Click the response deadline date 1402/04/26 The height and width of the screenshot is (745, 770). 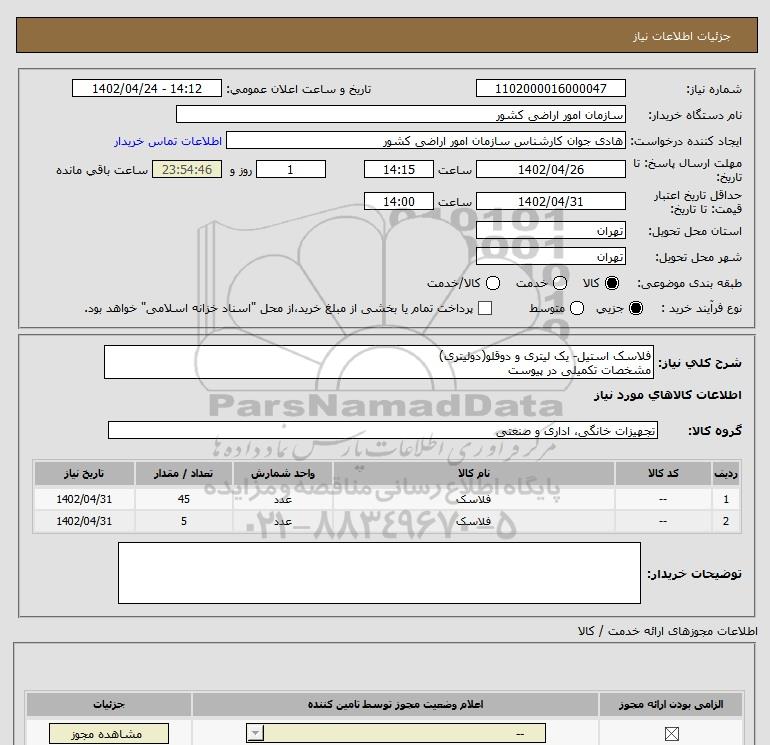pos(550,169)
